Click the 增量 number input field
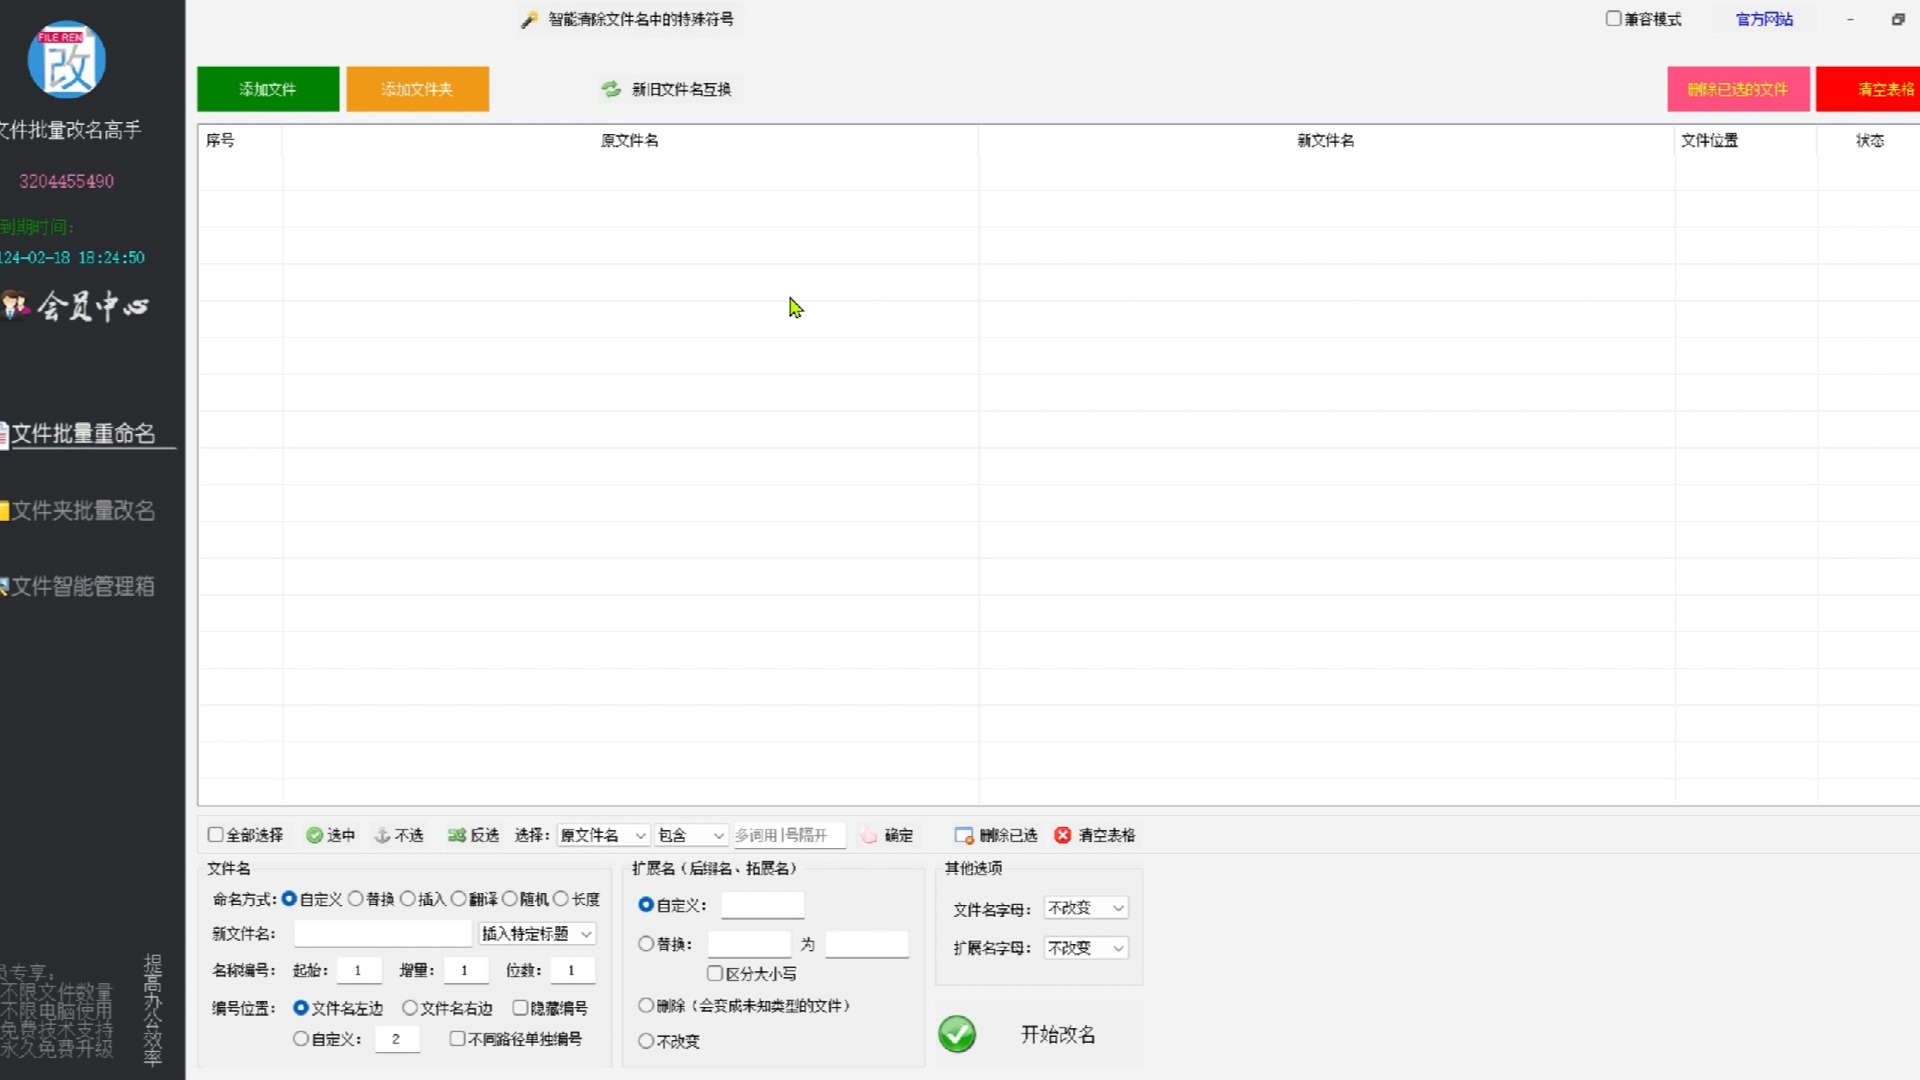Screen dimensions: 1920x1080 pyautogui.click(x=466, y=970)
